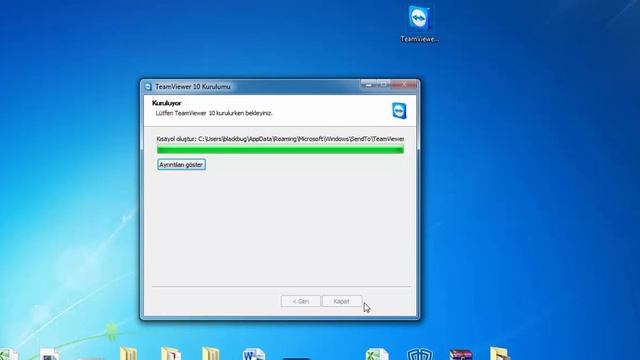Maximize the TeamViewer 10 Kurulumu window
Viewport: 640px width, 360px height.
383,84
